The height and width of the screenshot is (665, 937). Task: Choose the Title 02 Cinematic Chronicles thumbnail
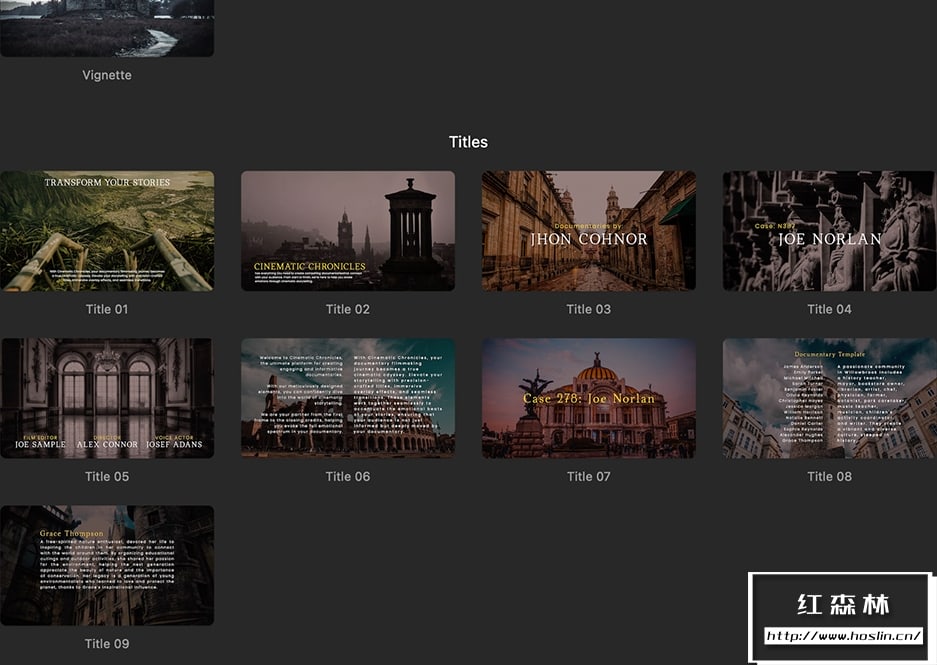point(348,231)
